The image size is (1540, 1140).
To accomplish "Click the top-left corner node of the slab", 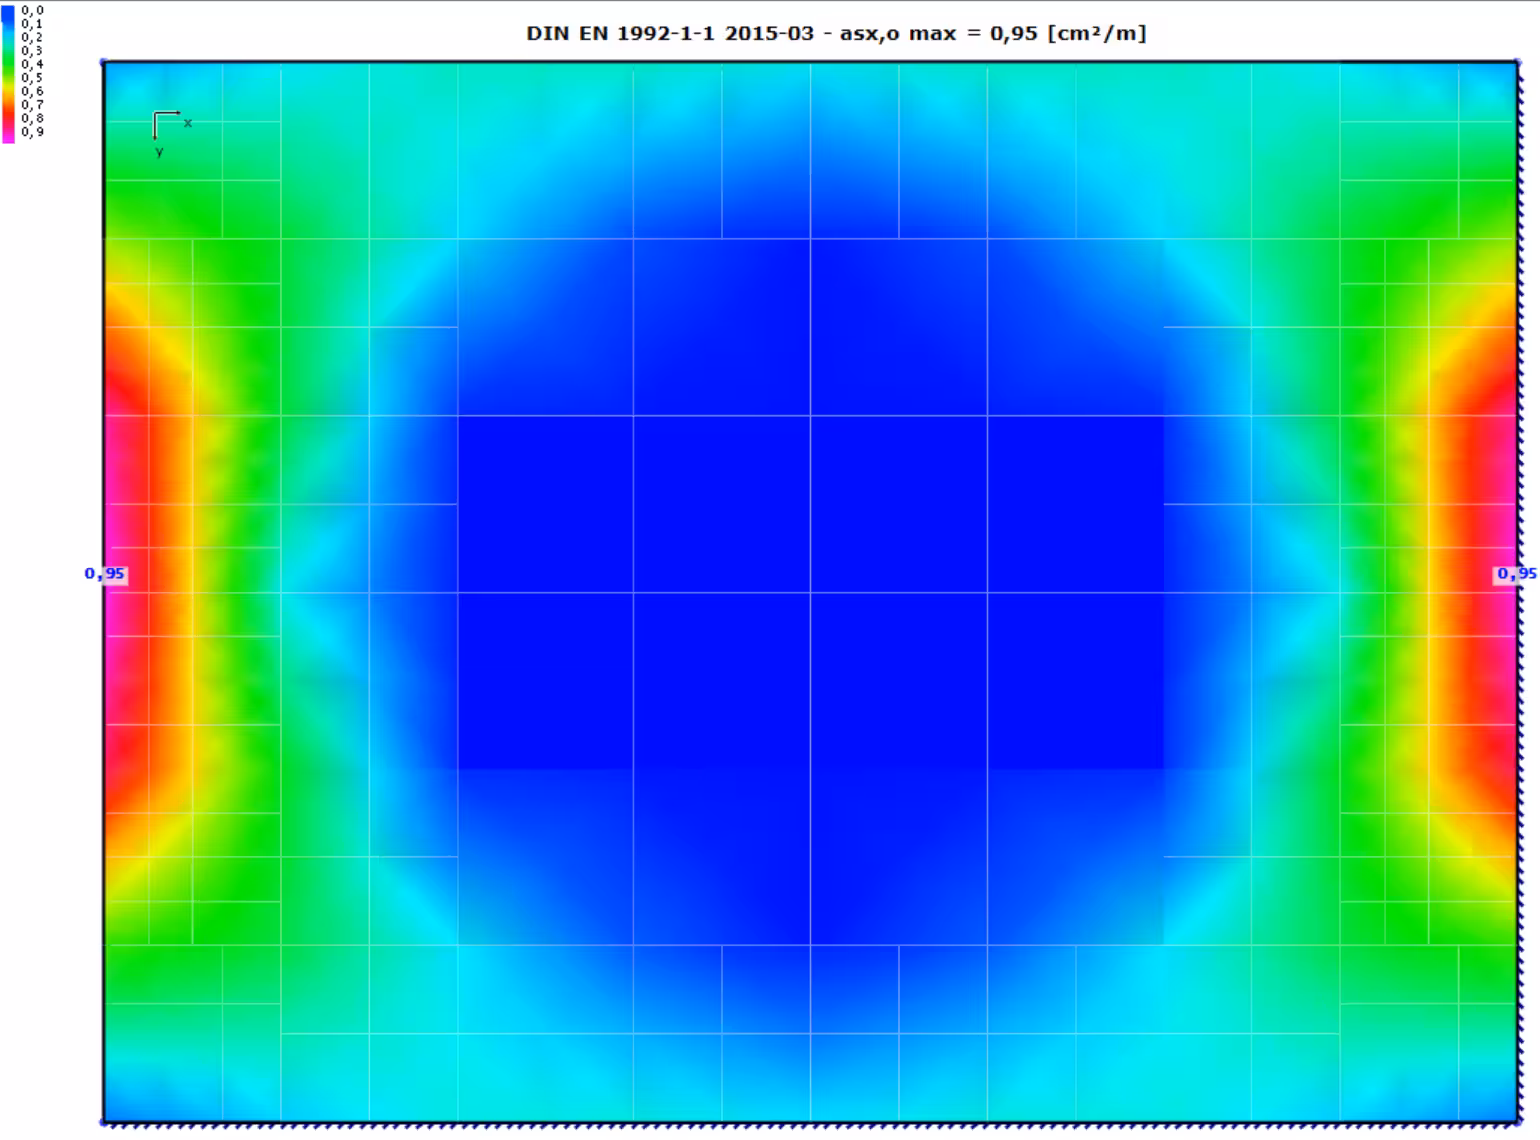I will point(104,62).
